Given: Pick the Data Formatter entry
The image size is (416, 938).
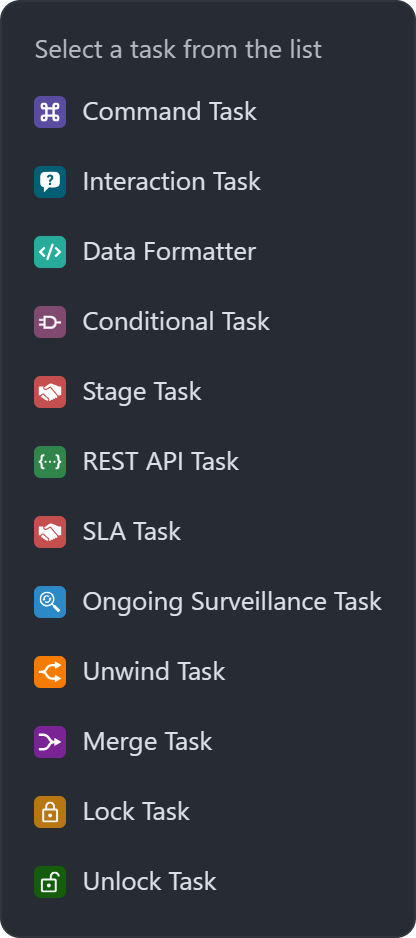Looking at the screenshot, I should coord(169,252).
